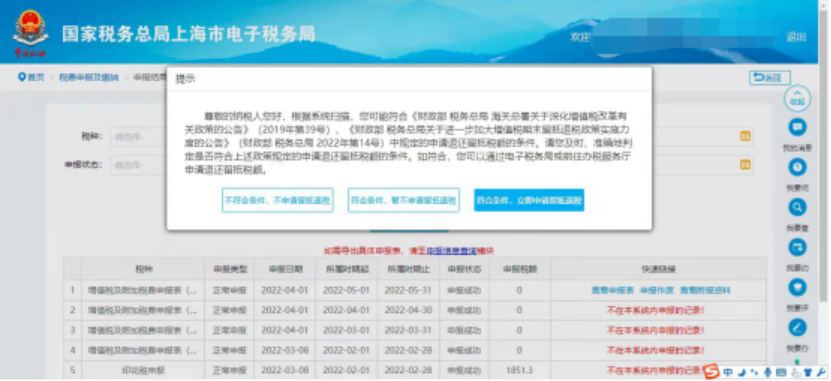Click the 申报类型 column header
The height and width of the screenshot is (381, 831).
[229, 269]
